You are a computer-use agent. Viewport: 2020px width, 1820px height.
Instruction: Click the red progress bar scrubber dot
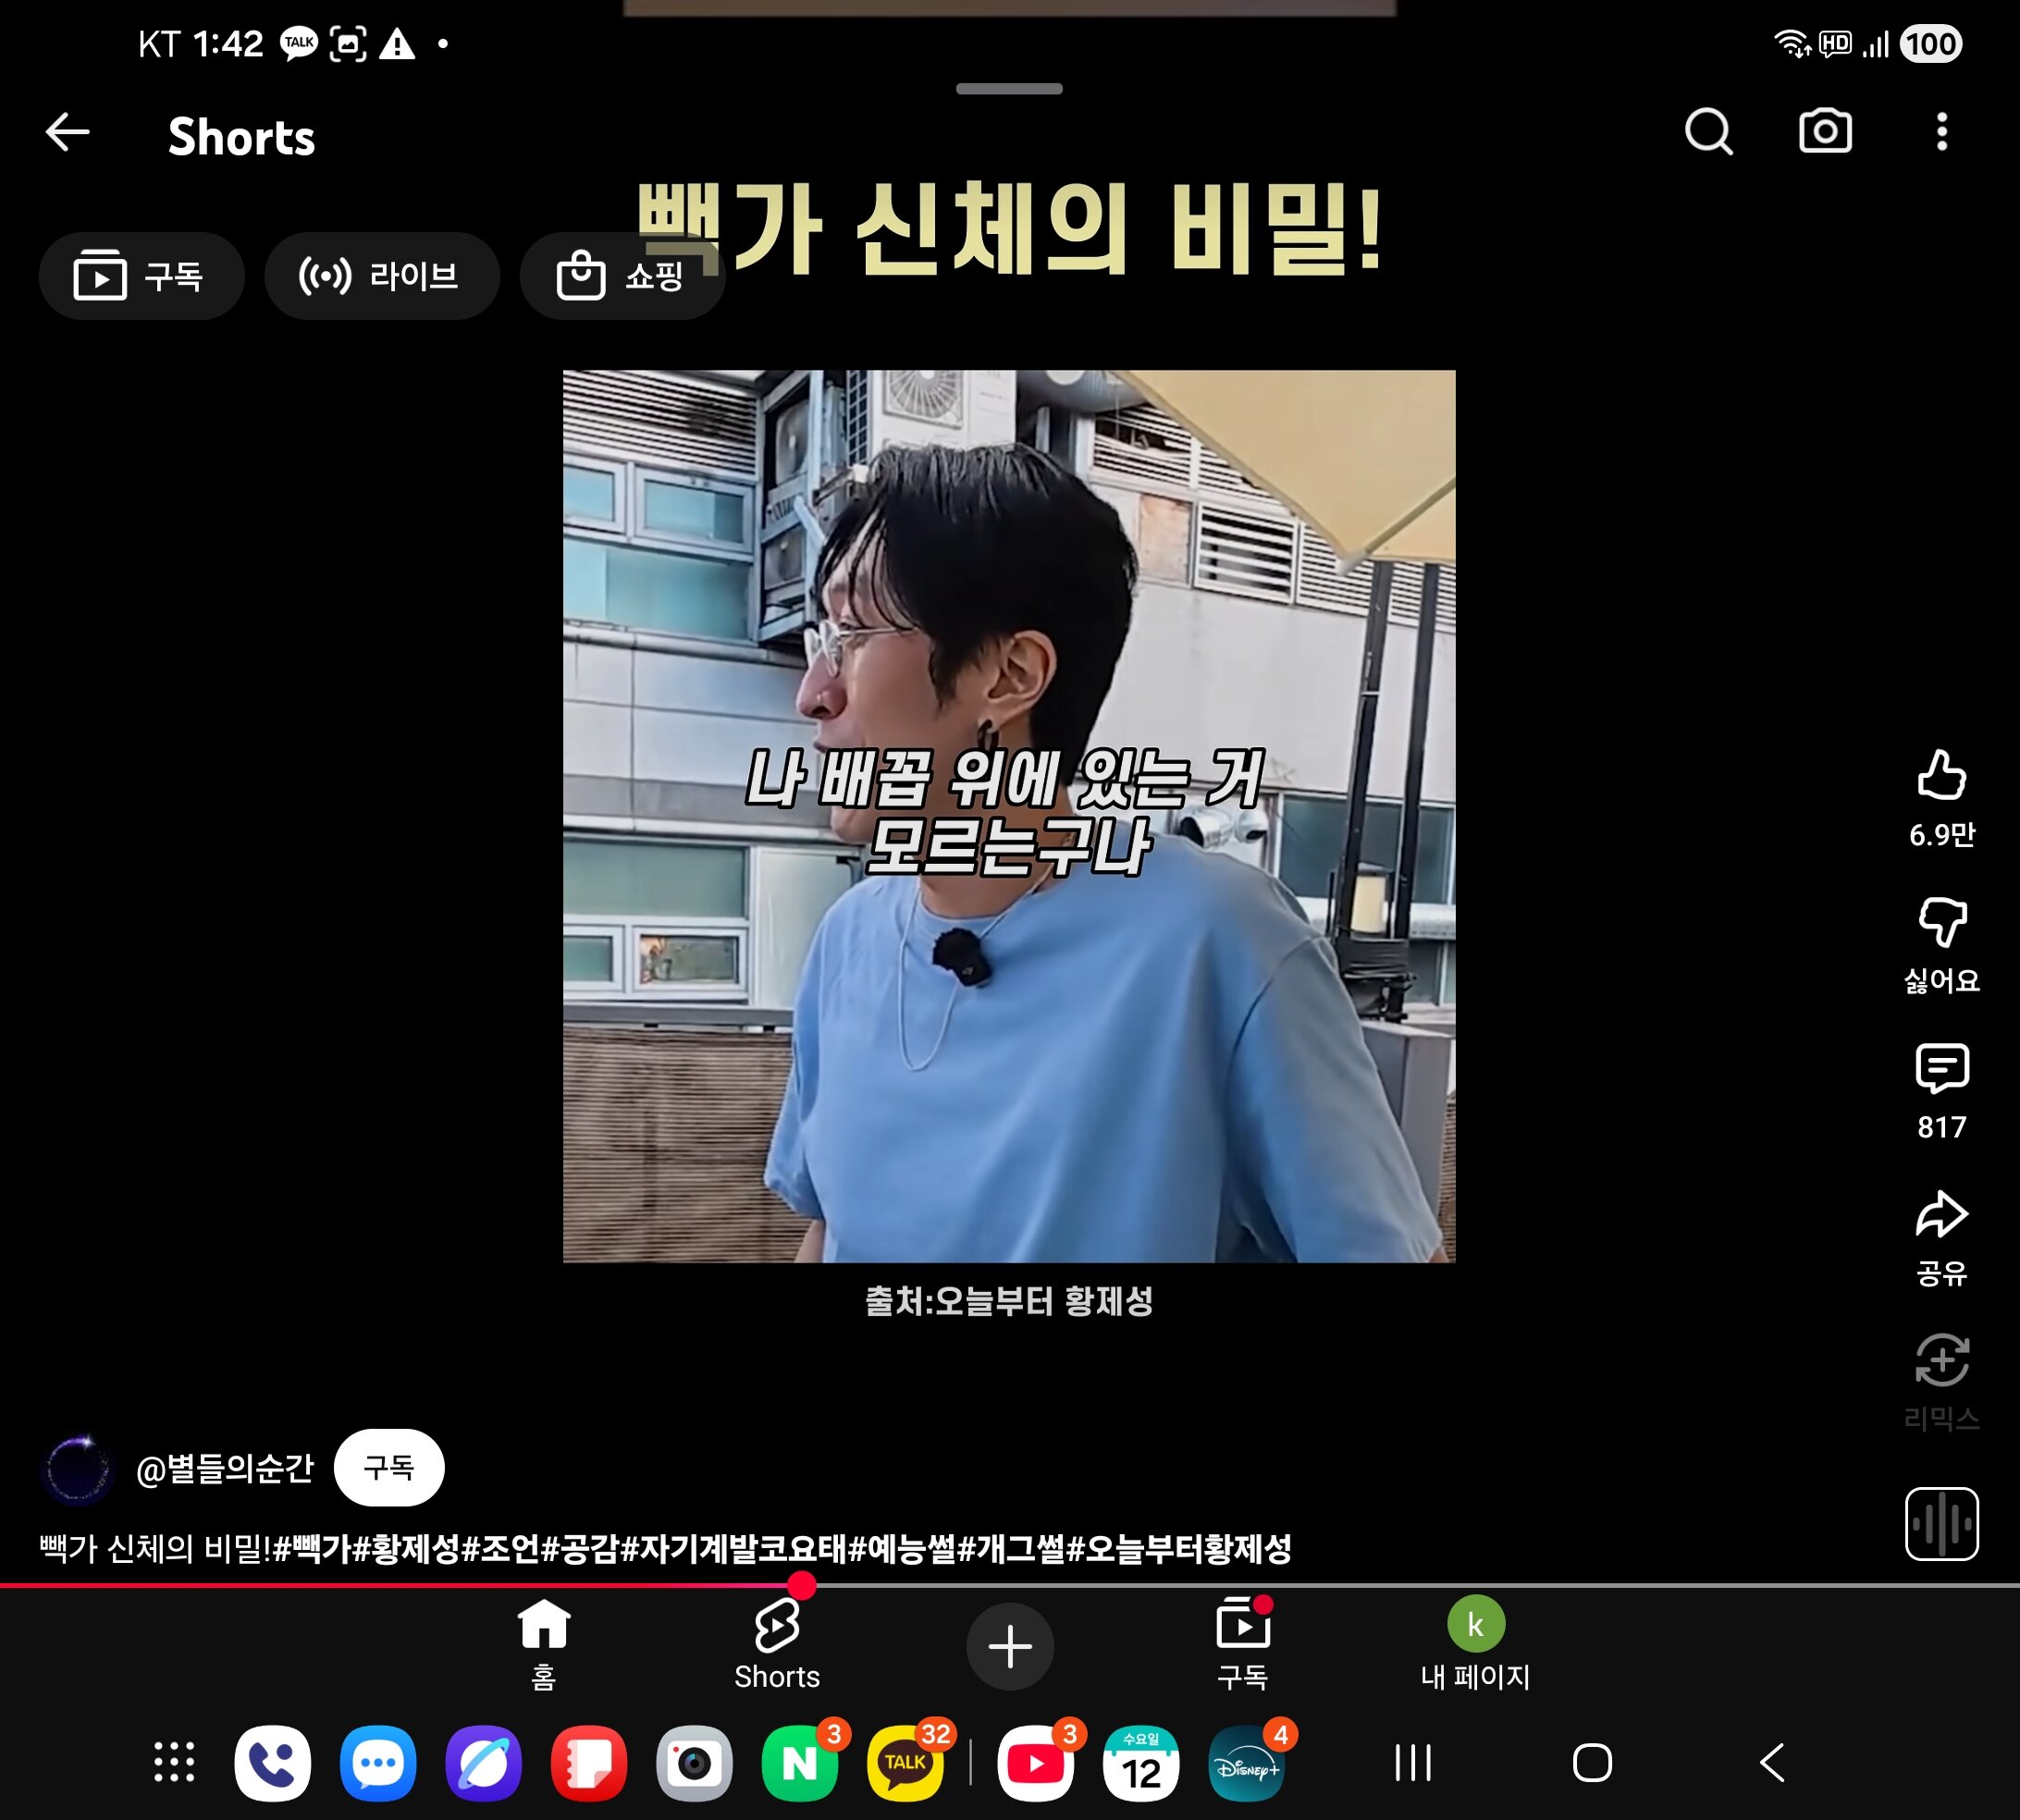pyautogui.click(x=801, y=1585)
